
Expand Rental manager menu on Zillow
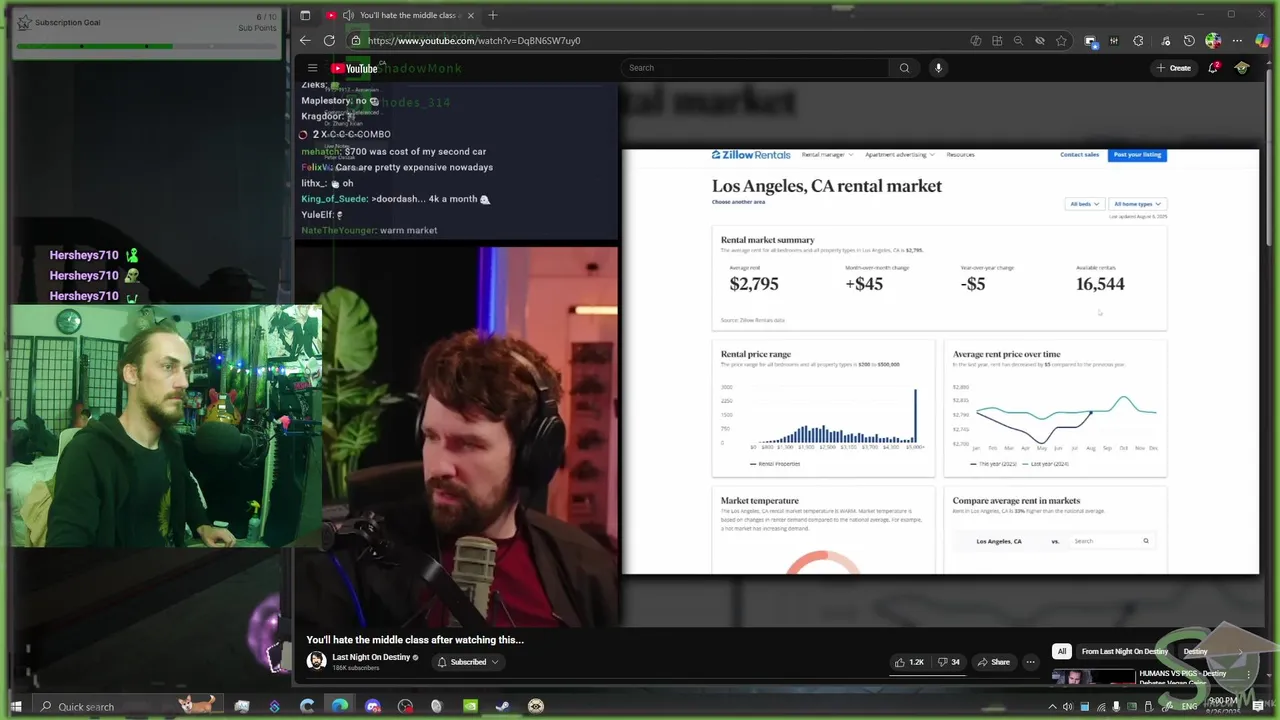coord(827,155)
